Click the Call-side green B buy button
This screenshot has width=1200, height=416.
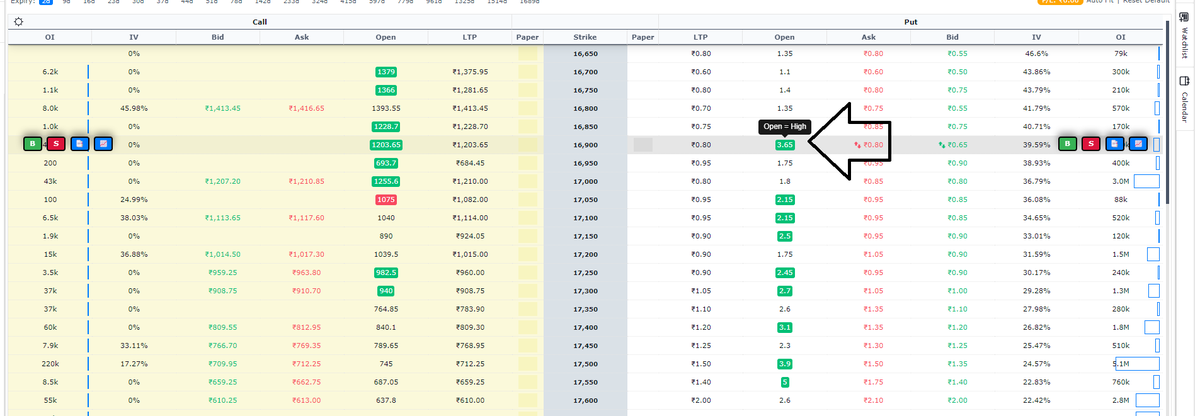(x=33, y=144)
